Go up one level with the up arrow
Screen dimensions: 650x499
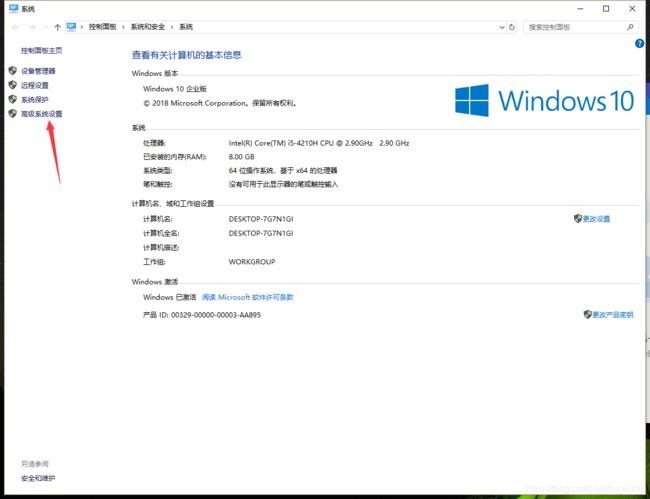pos(57,27)
